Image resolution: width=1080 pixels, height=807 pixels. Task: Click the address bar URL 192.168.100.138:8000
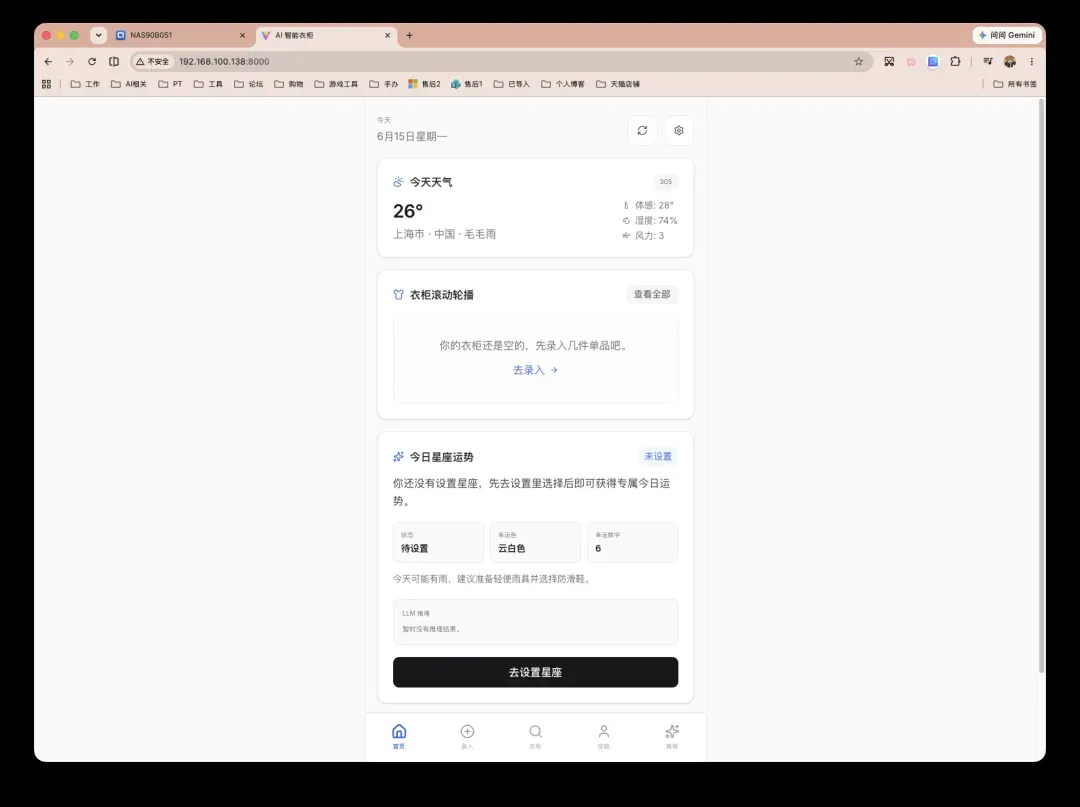pos(224,61)
